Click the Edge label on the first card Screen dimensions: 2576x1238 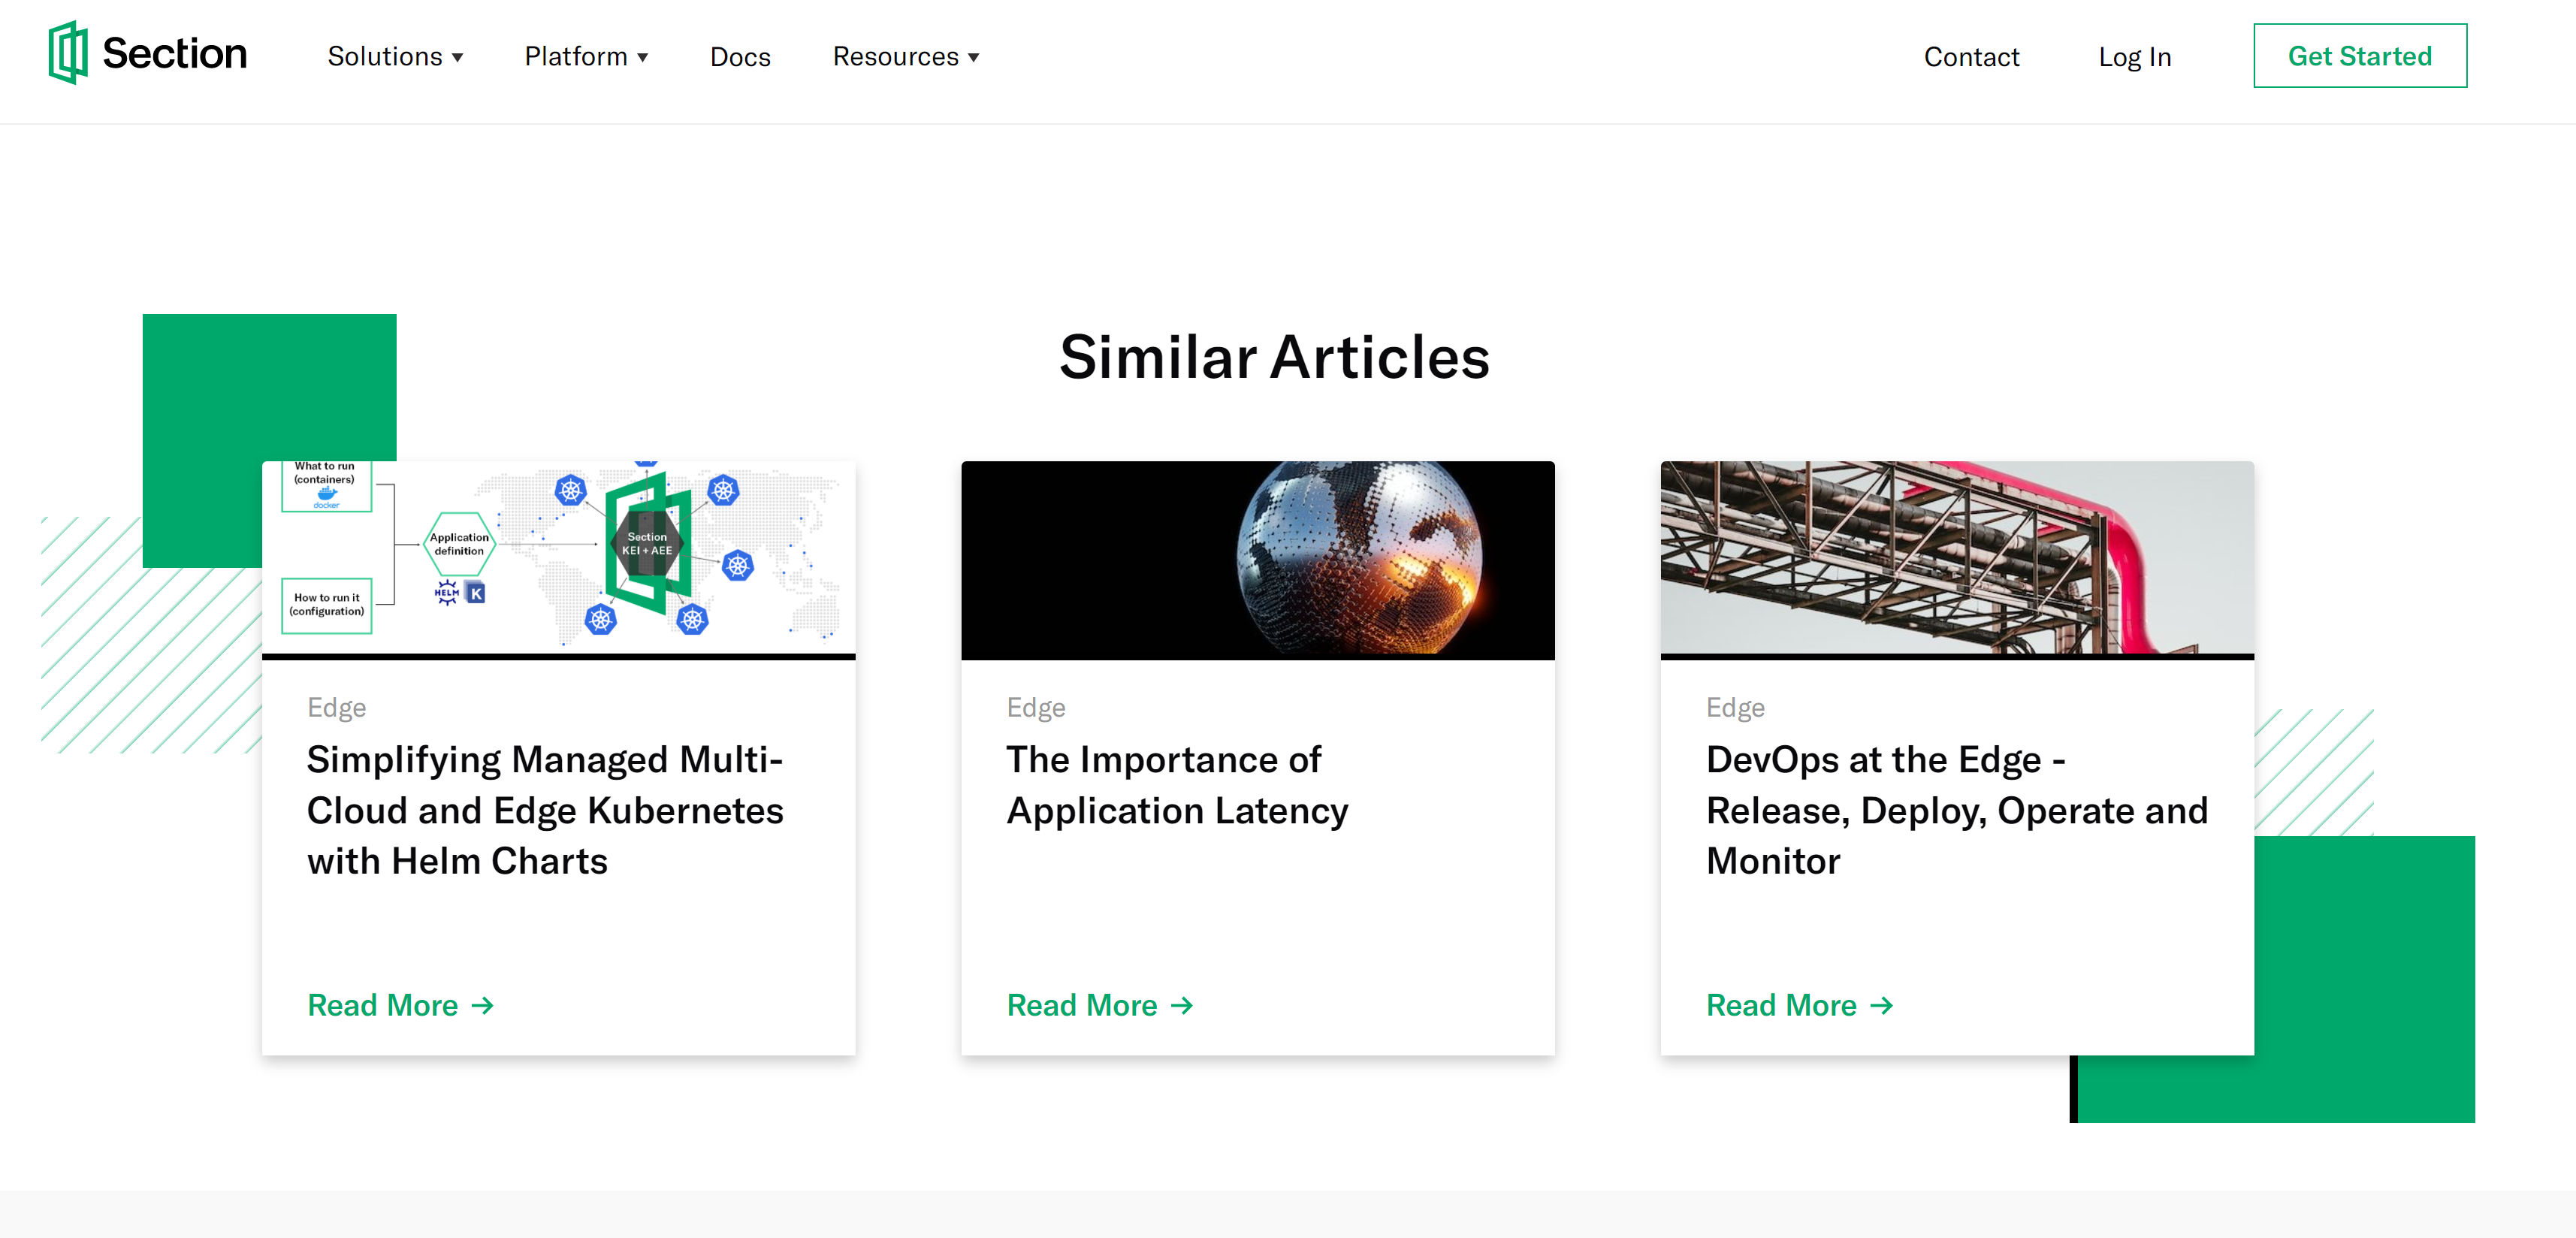336,707
